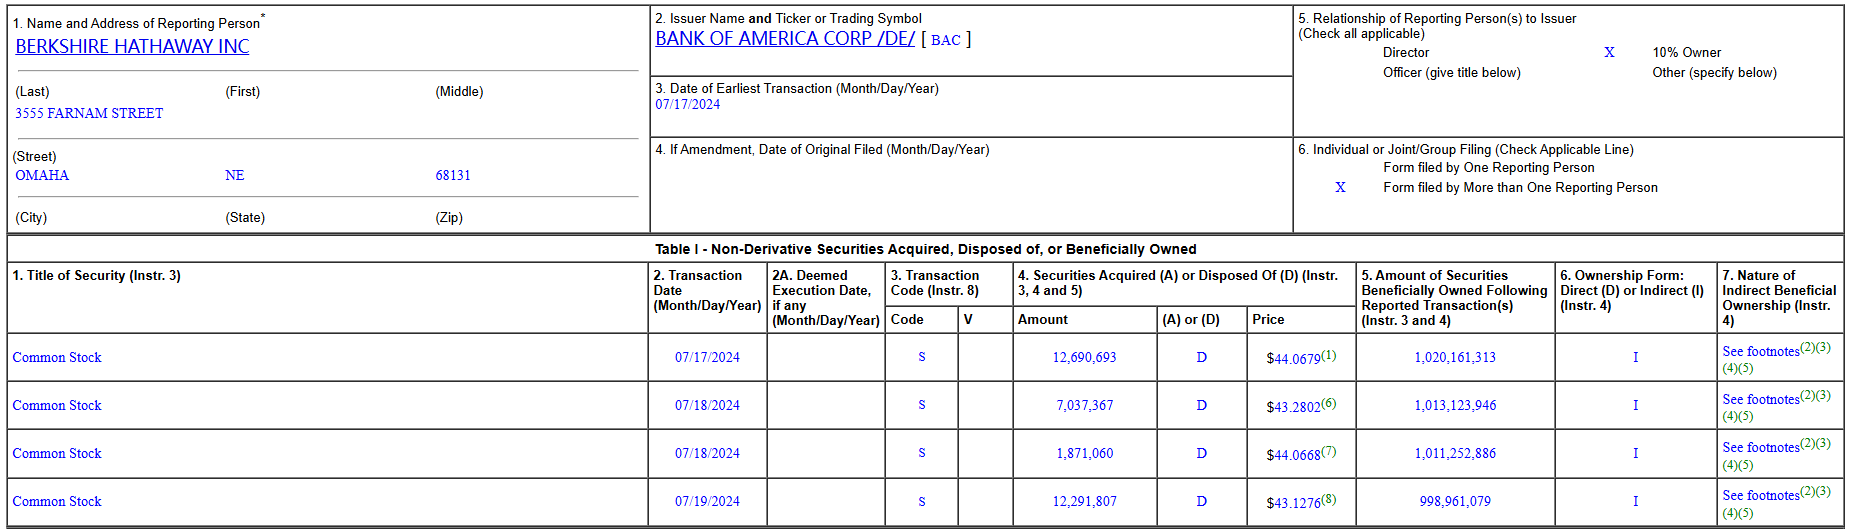Click footnote (8) next to price $43.1276
This screenshot has height=529, width=1849.
(x=1329, y=499)
